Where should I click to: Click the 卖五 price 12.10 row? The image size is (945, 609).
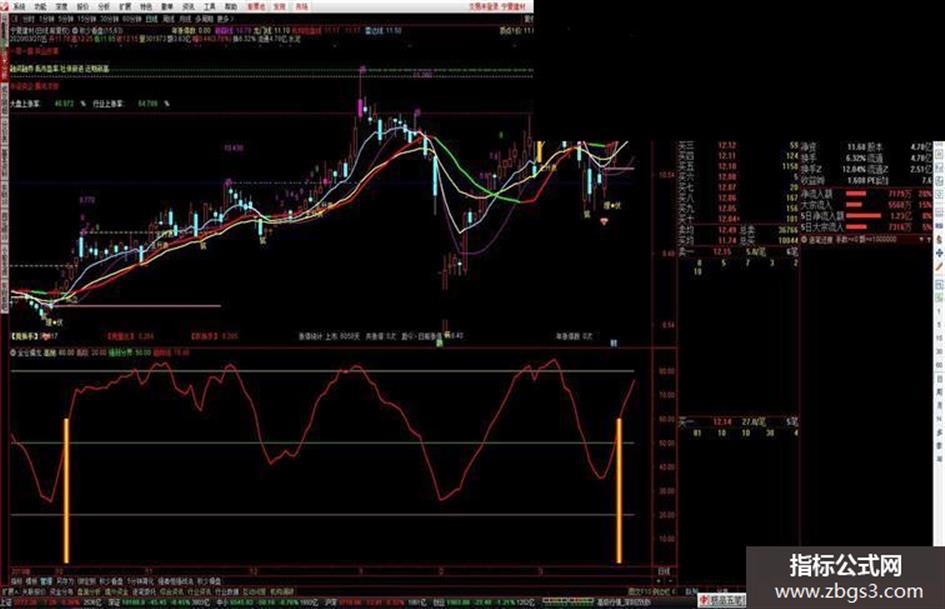(x=739, y=166)
